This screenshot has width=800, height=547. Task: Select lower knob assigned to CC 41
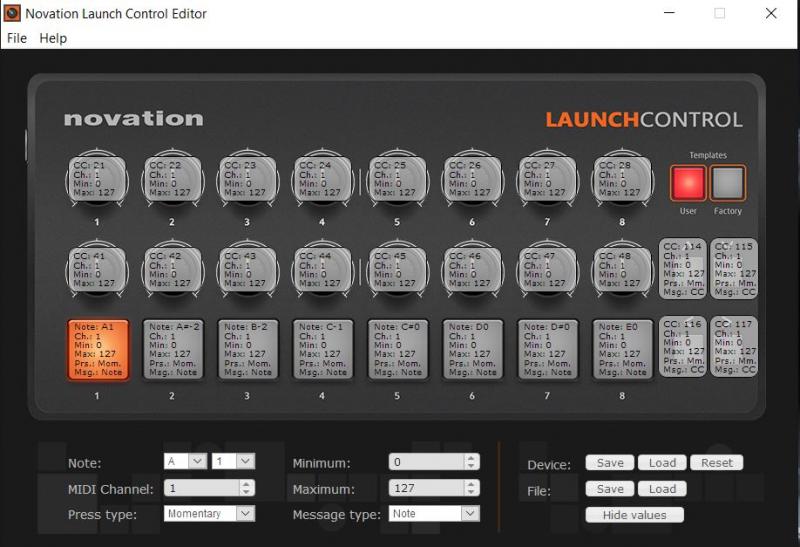(x=97, y=270)
